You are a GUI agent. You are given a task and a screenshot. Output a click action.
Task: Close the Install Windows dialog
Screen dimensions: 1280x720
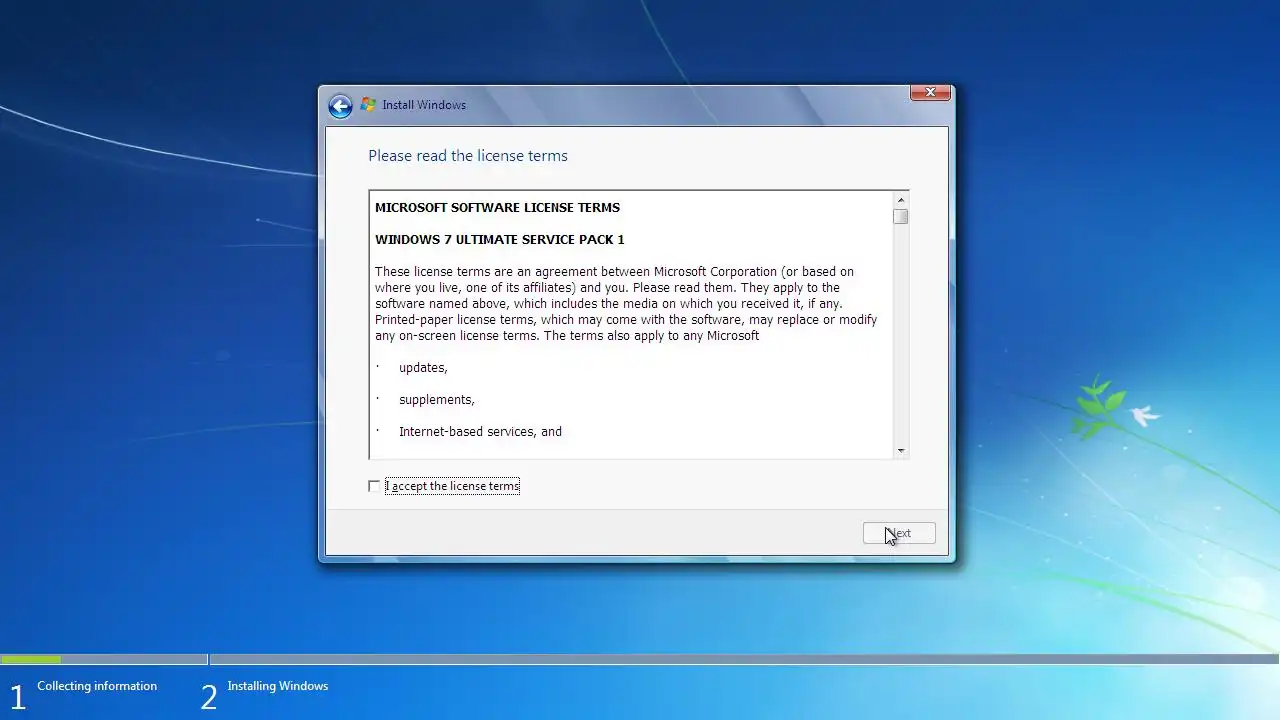click(930, 92)
